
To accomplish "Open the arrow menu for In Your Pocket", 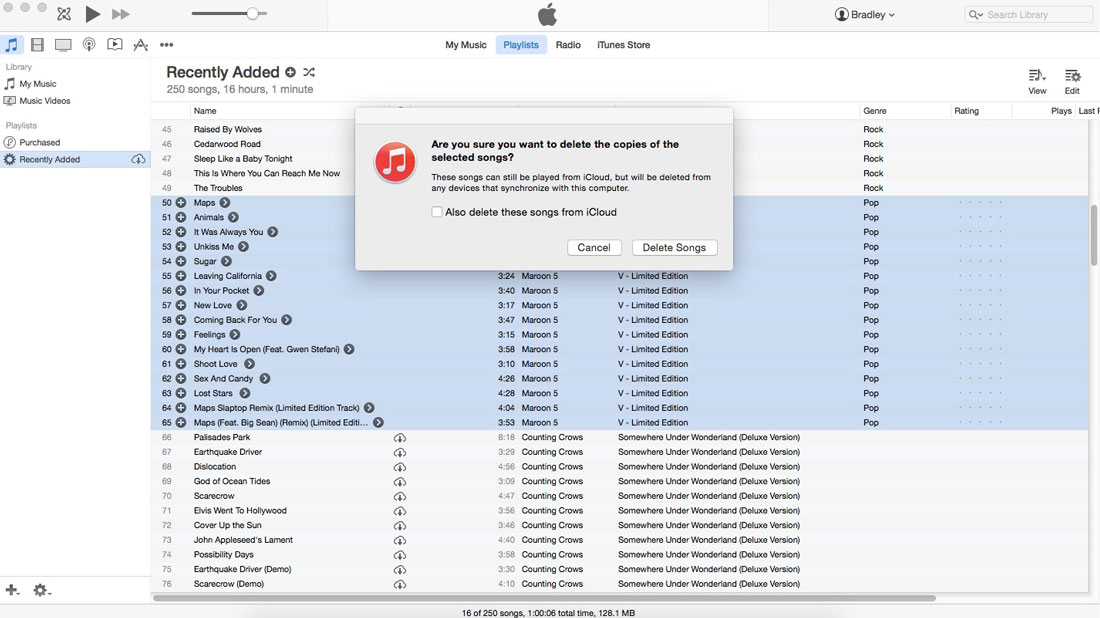I will (x=259, y=291).
